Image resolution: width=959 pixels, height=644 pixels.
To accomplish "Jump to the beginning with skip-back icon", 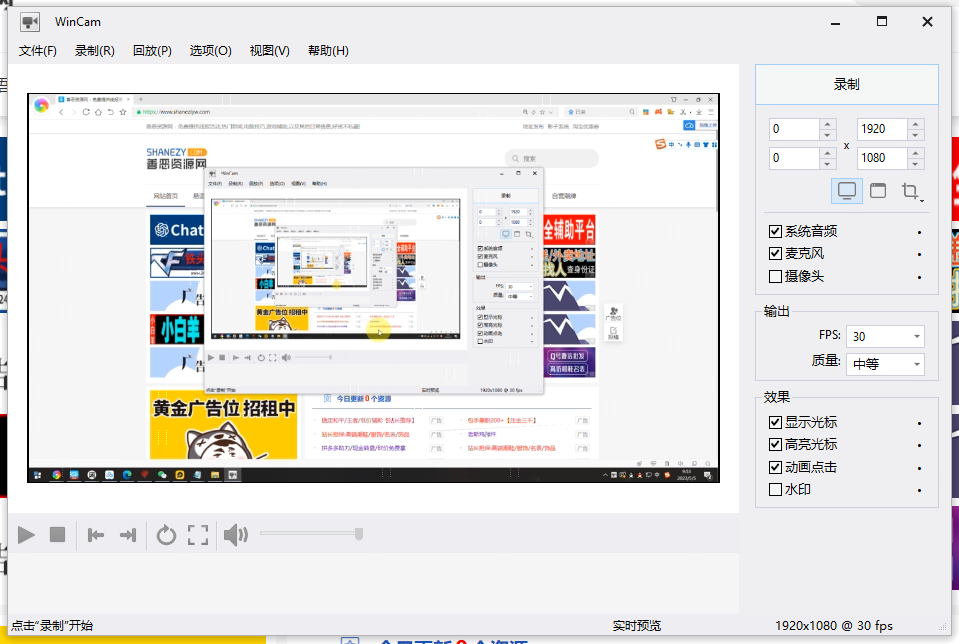I will (x=95, y=535).
